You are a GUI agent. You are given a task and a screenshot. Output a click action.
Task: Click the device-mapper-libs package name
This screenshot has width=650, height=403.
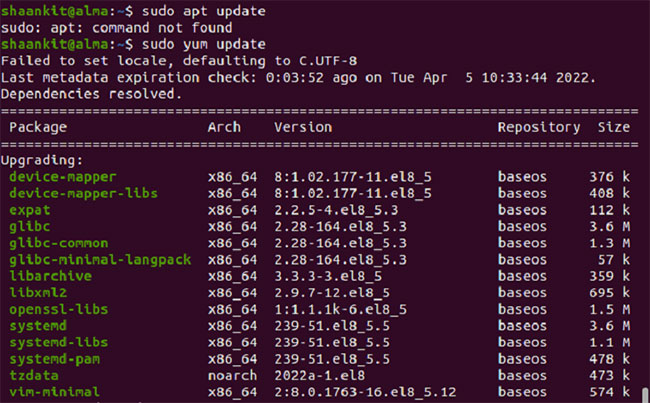83,194
